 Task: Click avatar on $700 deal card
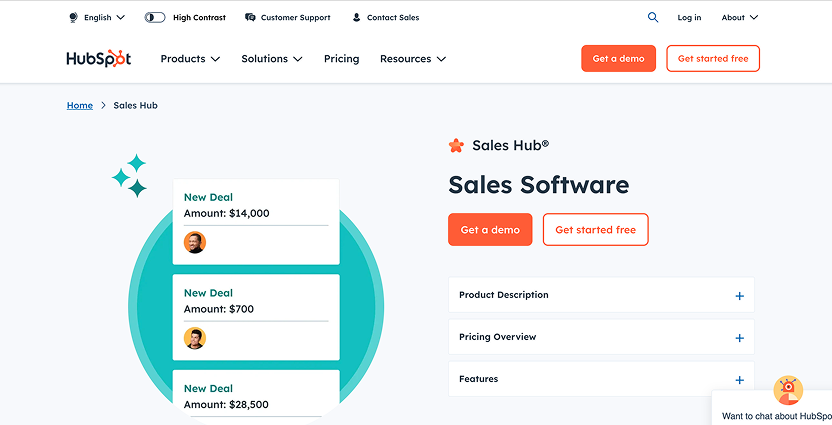[195, 338]
